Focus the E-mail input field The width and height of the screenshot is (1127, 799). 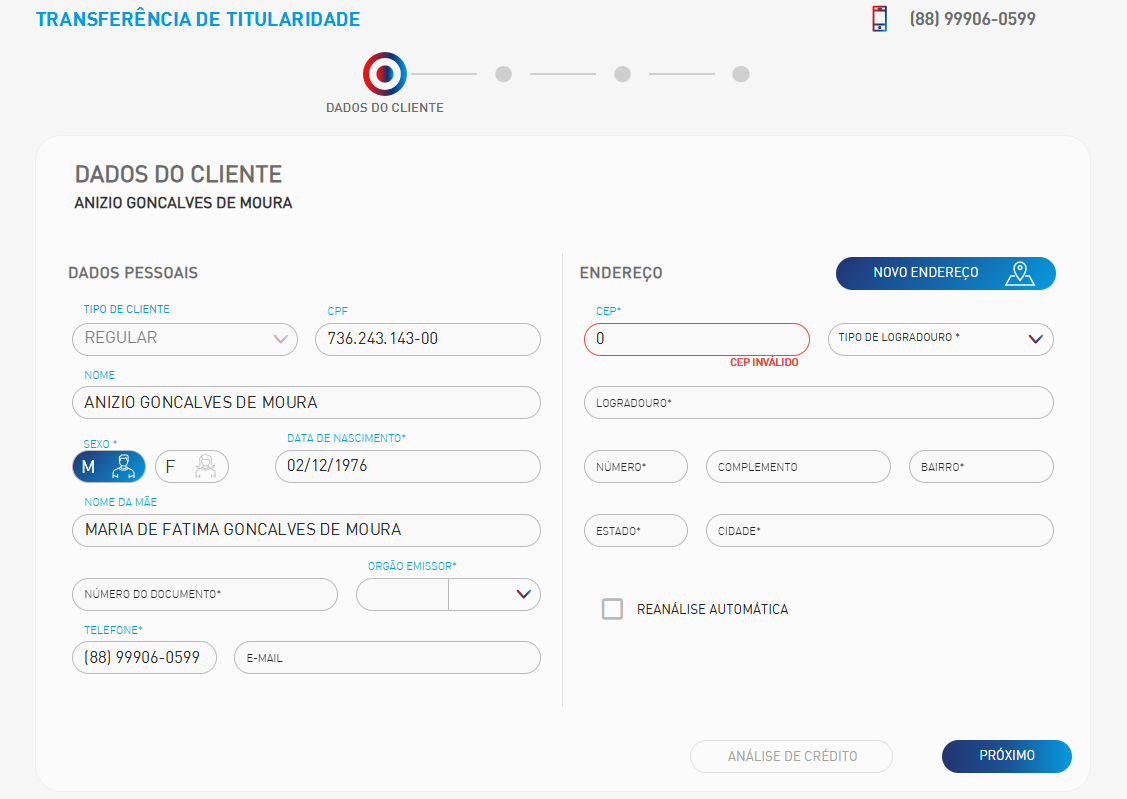point(387,657)
